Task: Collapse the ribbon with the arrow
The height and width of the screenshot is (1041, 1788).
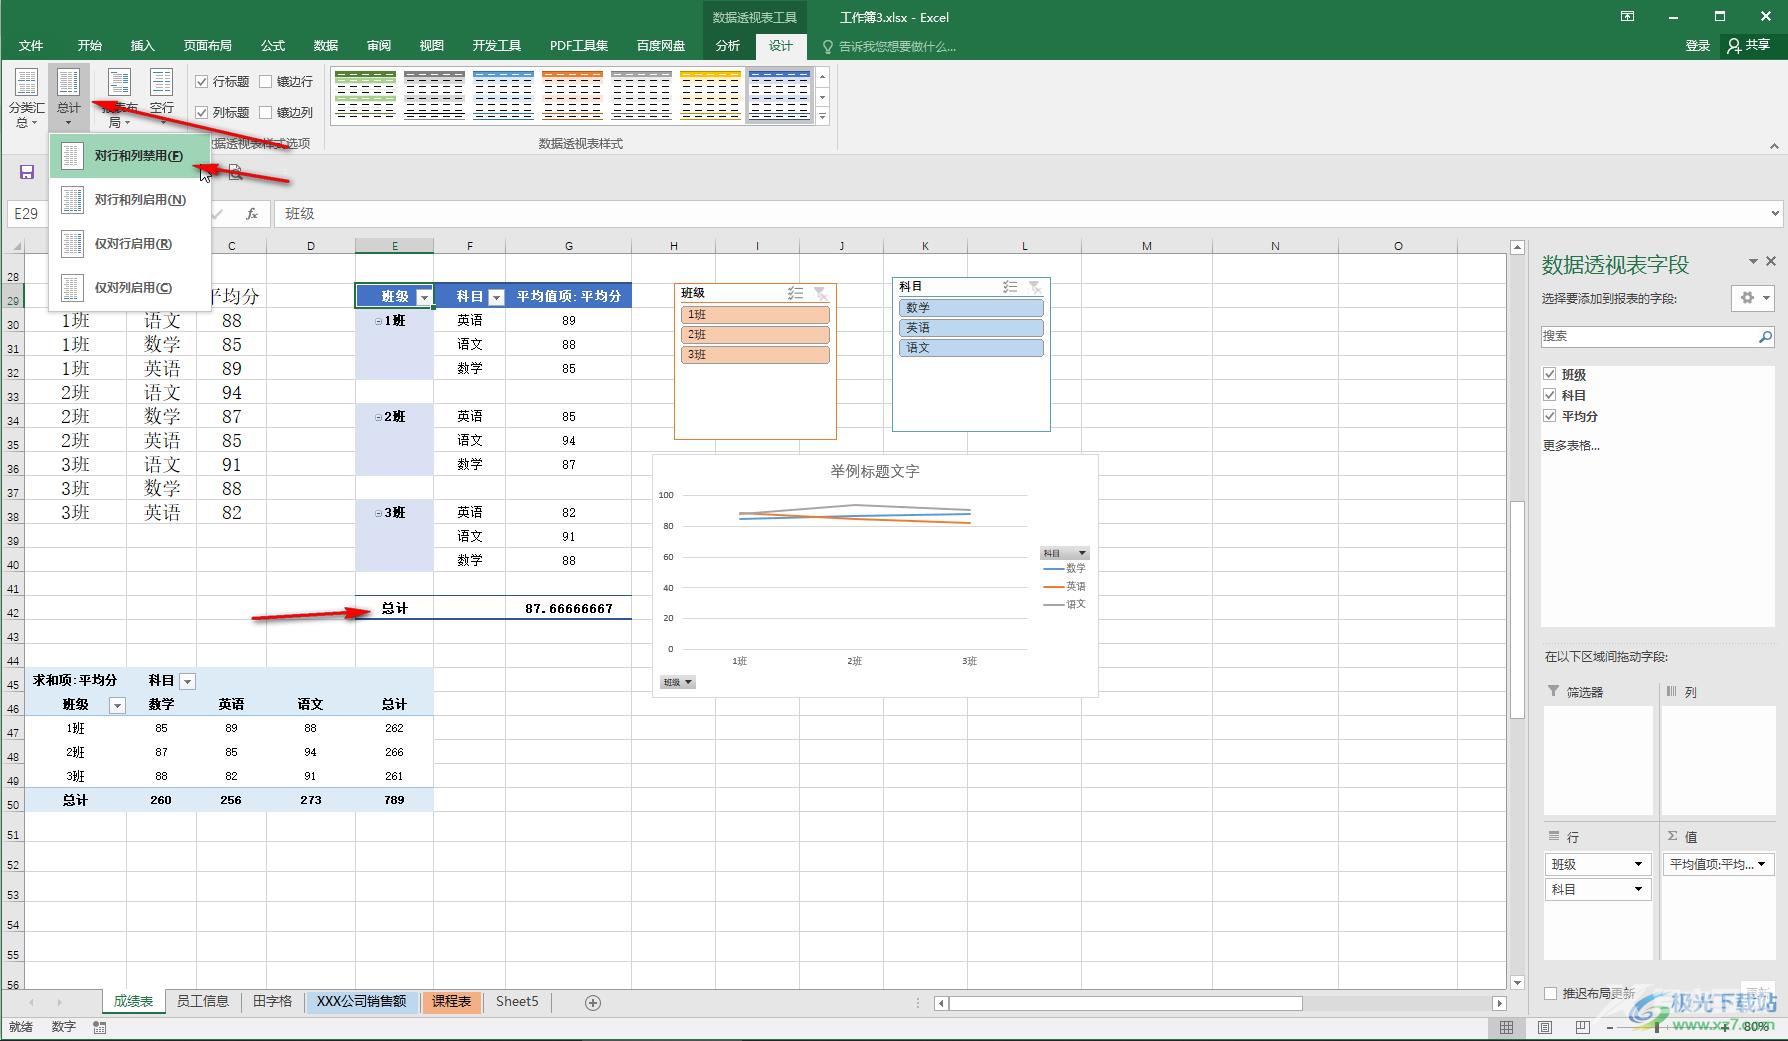Action: coord(1774,146)
